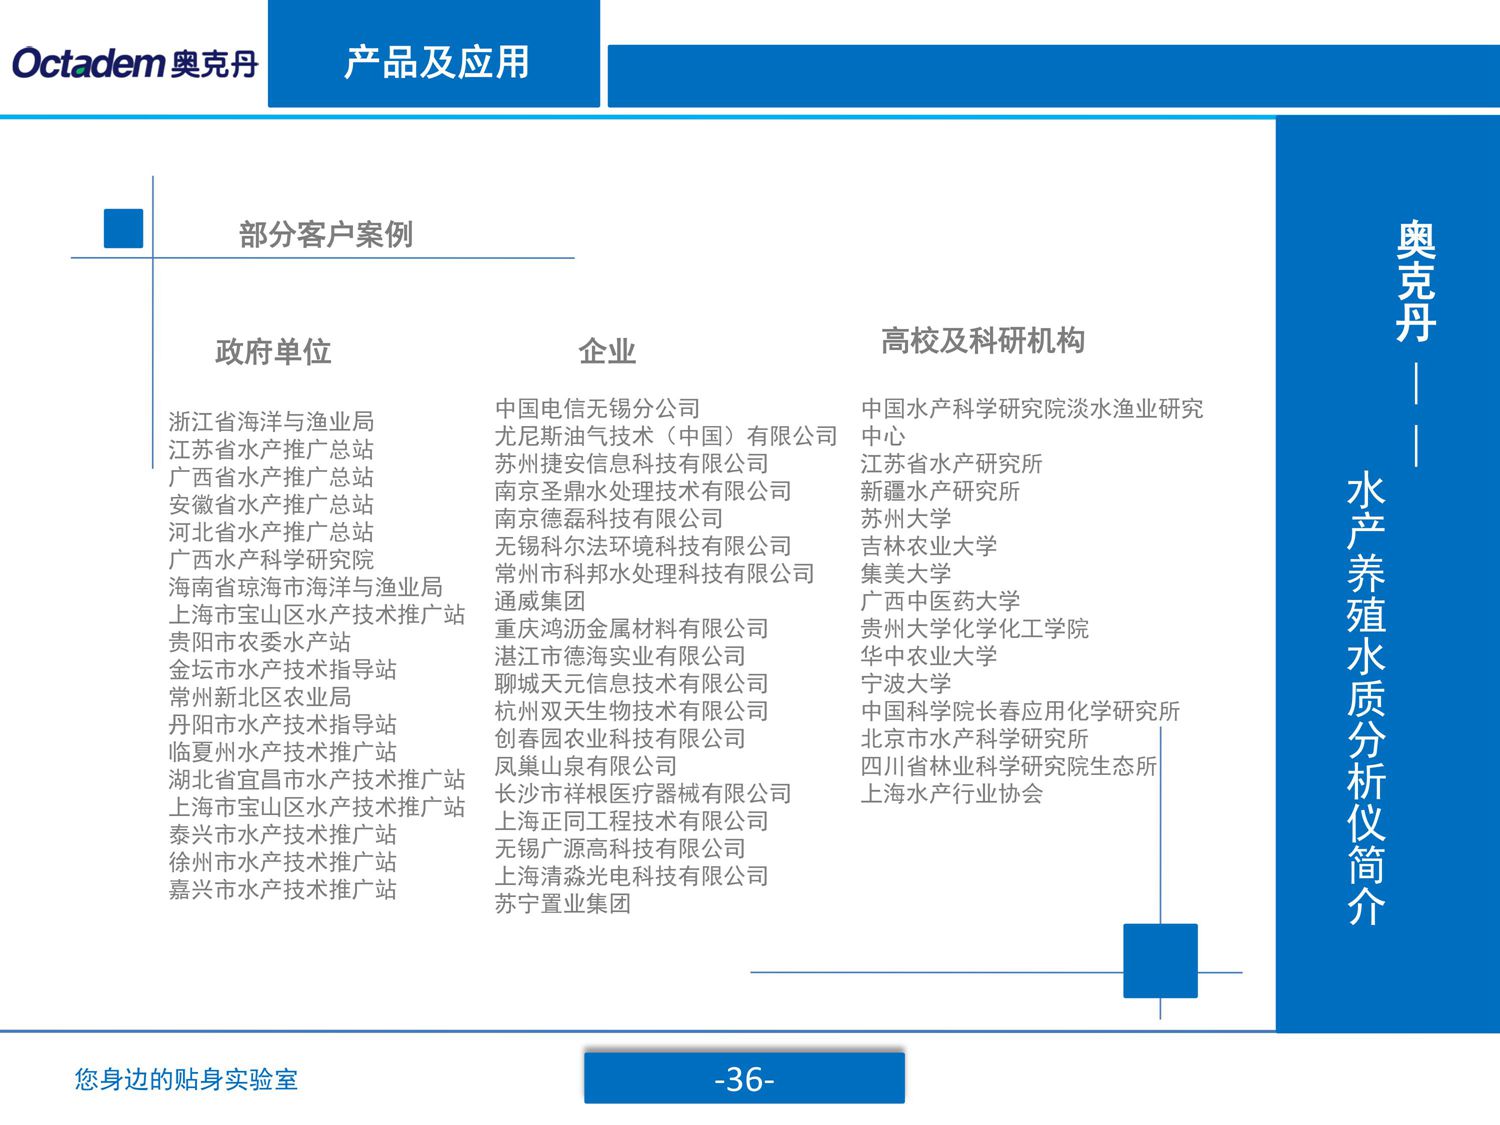Click the entry 湛江市德海实业有限公司
The image size is (1500, 1125).
coord(620,656)
